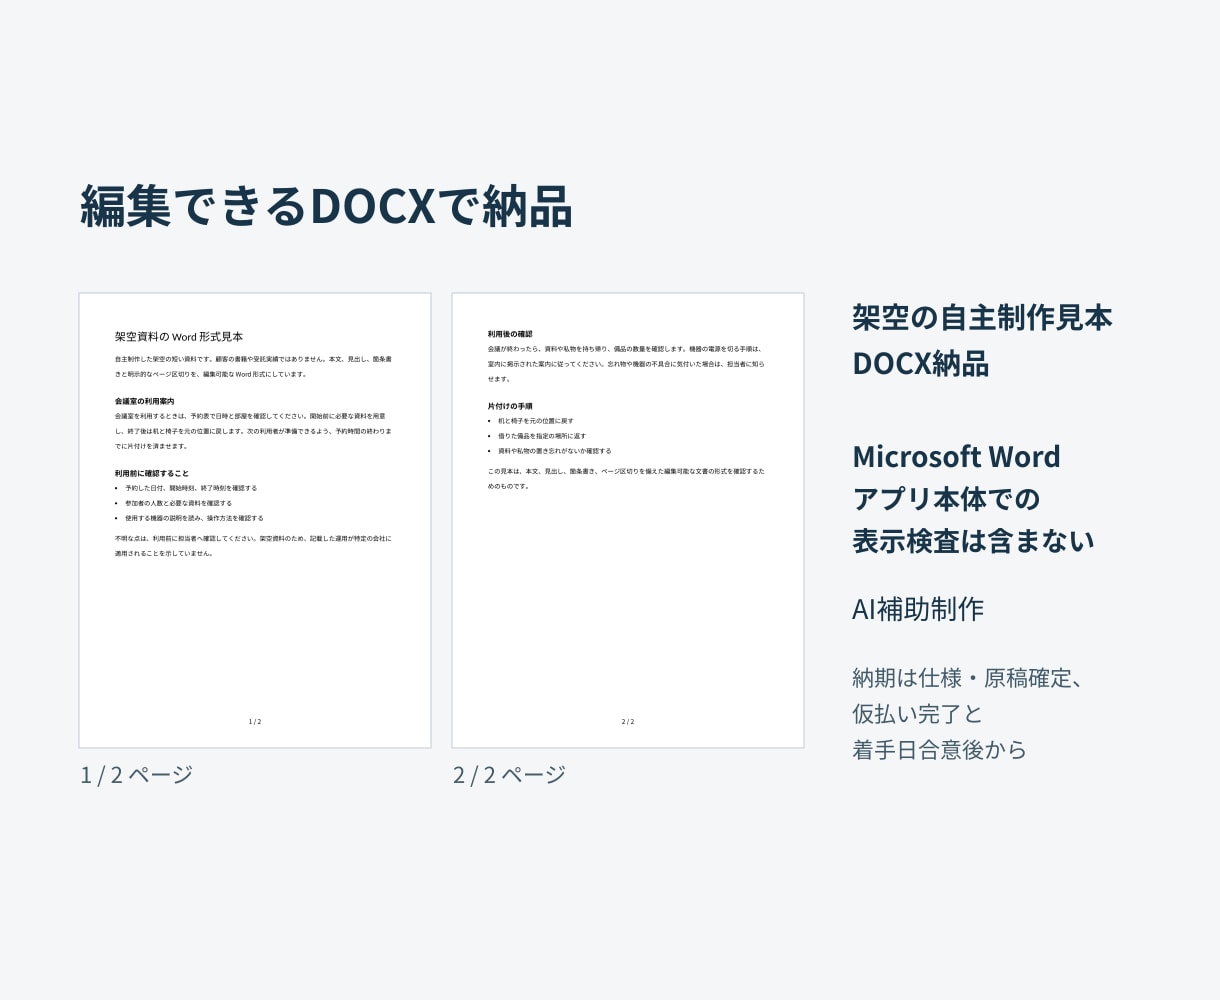The height and width of the screenshot is (1000, 1220).
Task: Click the line '着手日合意後から'
Action: point(939,750)
